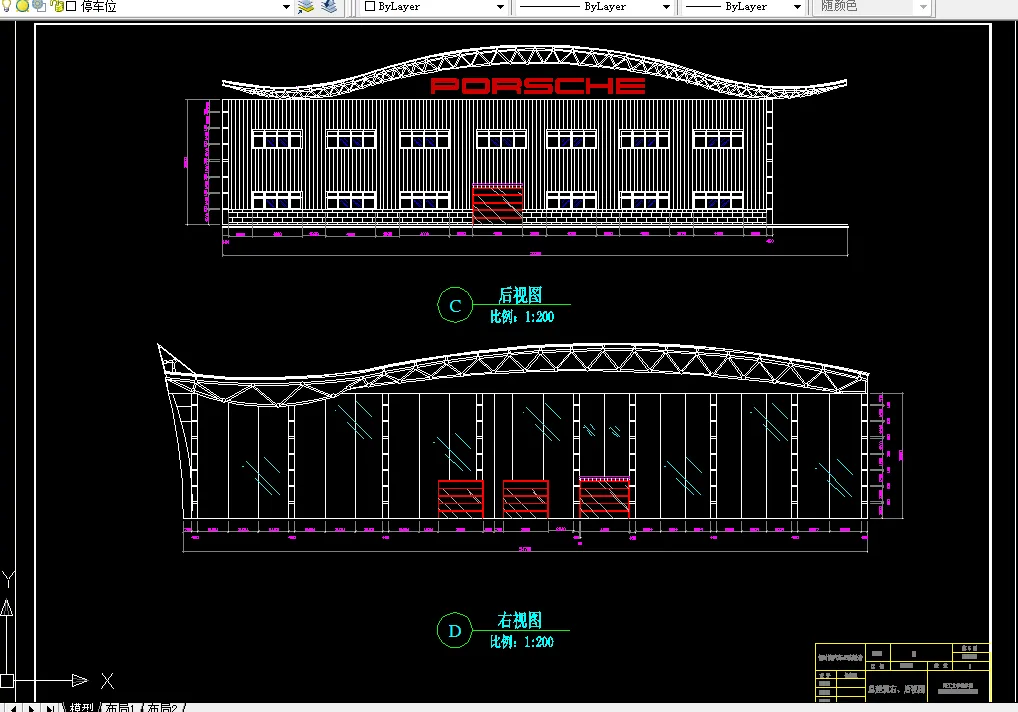Click the last tab scroll arrow
This screenshot has width=1018, height=712.
[49, 708]
